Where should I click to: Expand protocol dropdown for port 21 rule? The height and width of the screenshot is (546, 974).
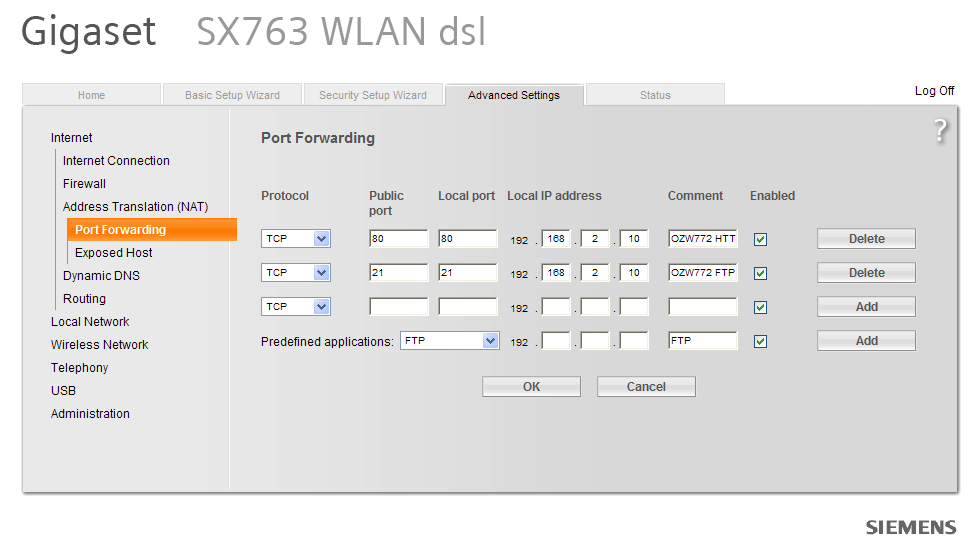[296, 273]
